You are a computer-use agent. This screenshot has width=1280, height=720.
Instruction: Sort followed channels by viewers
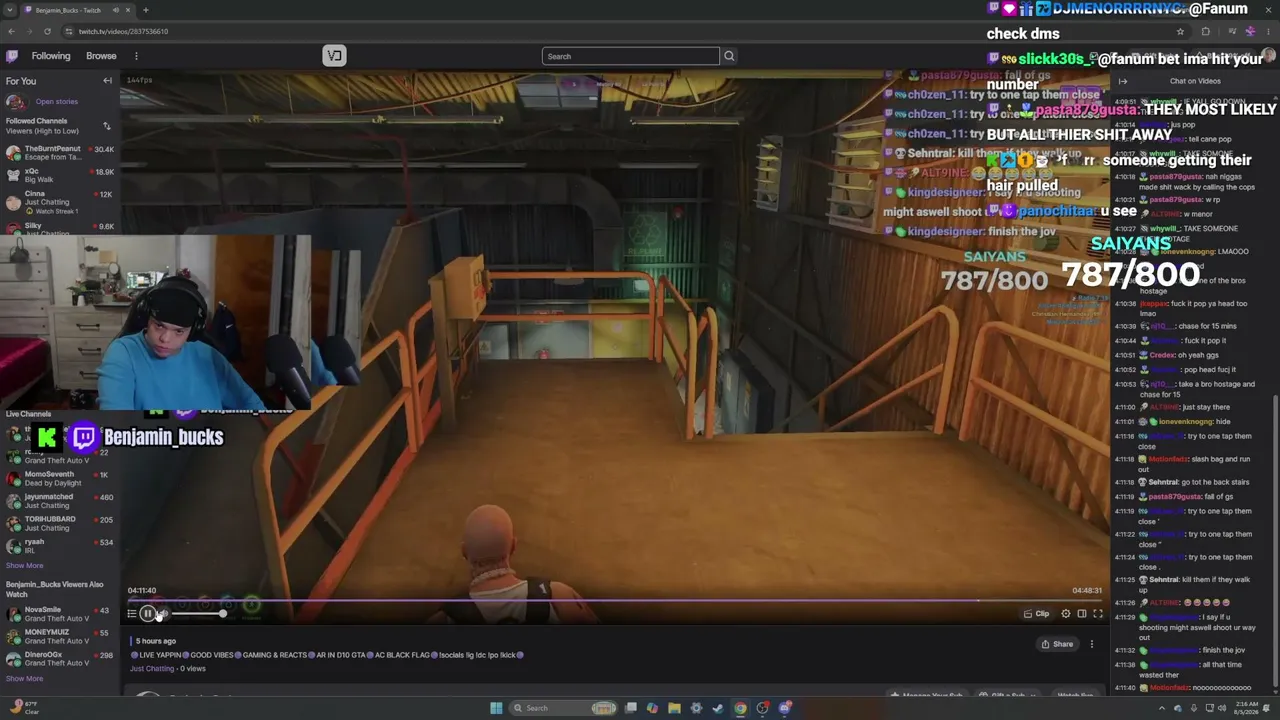(107, 126)
